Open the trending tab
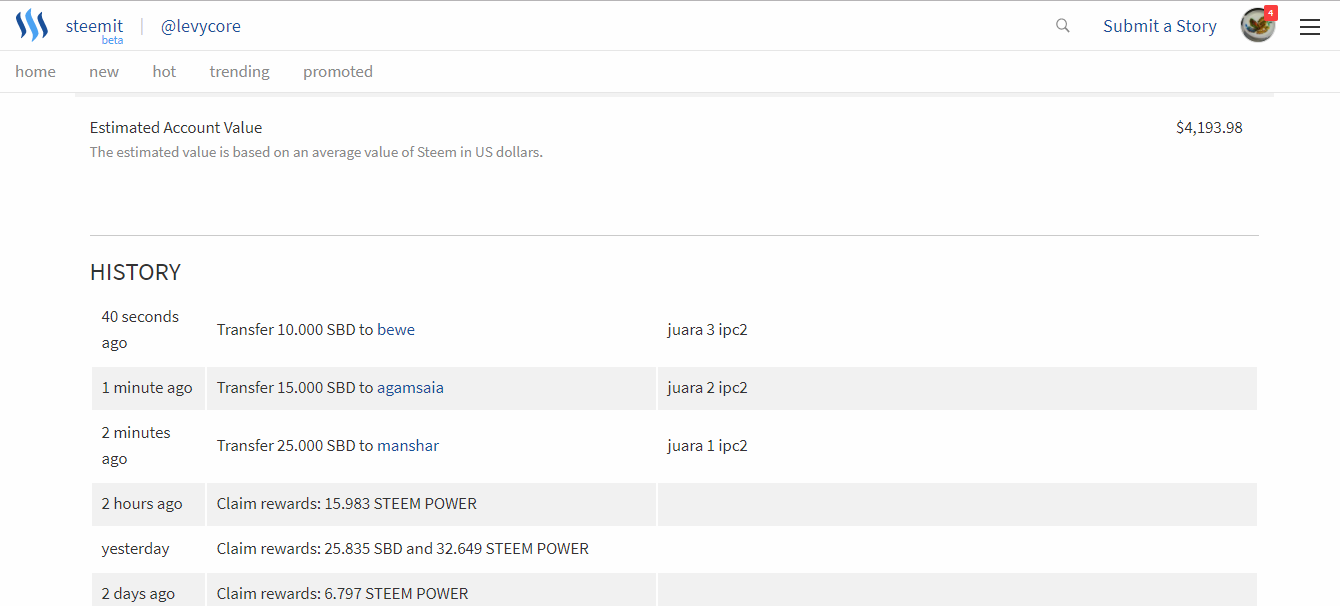Viewport: 1340px width, 606px height. tap(239, 71)
